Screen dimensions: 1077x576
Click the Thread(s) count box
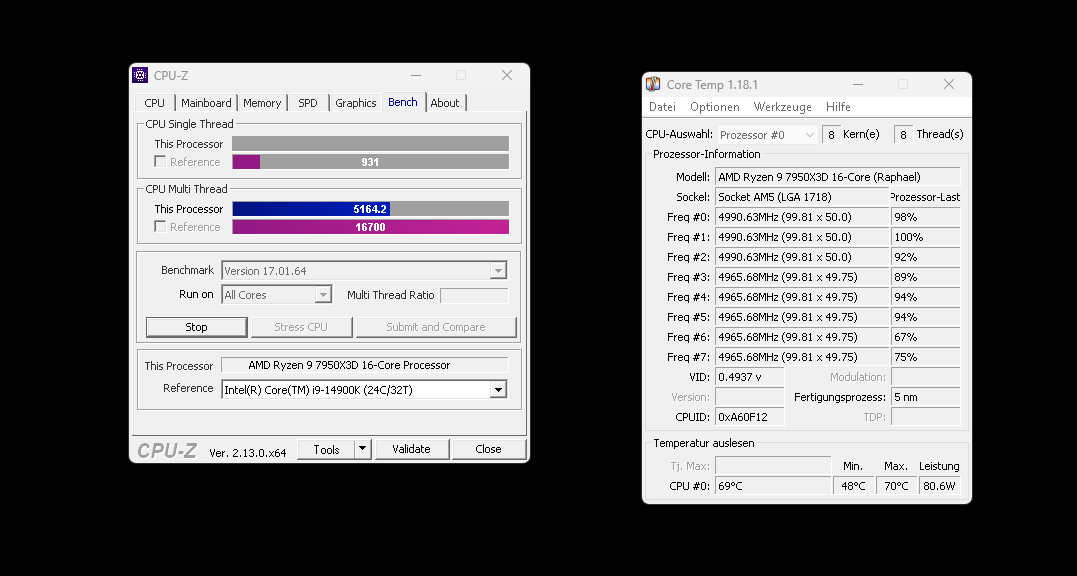coord(903,135)
